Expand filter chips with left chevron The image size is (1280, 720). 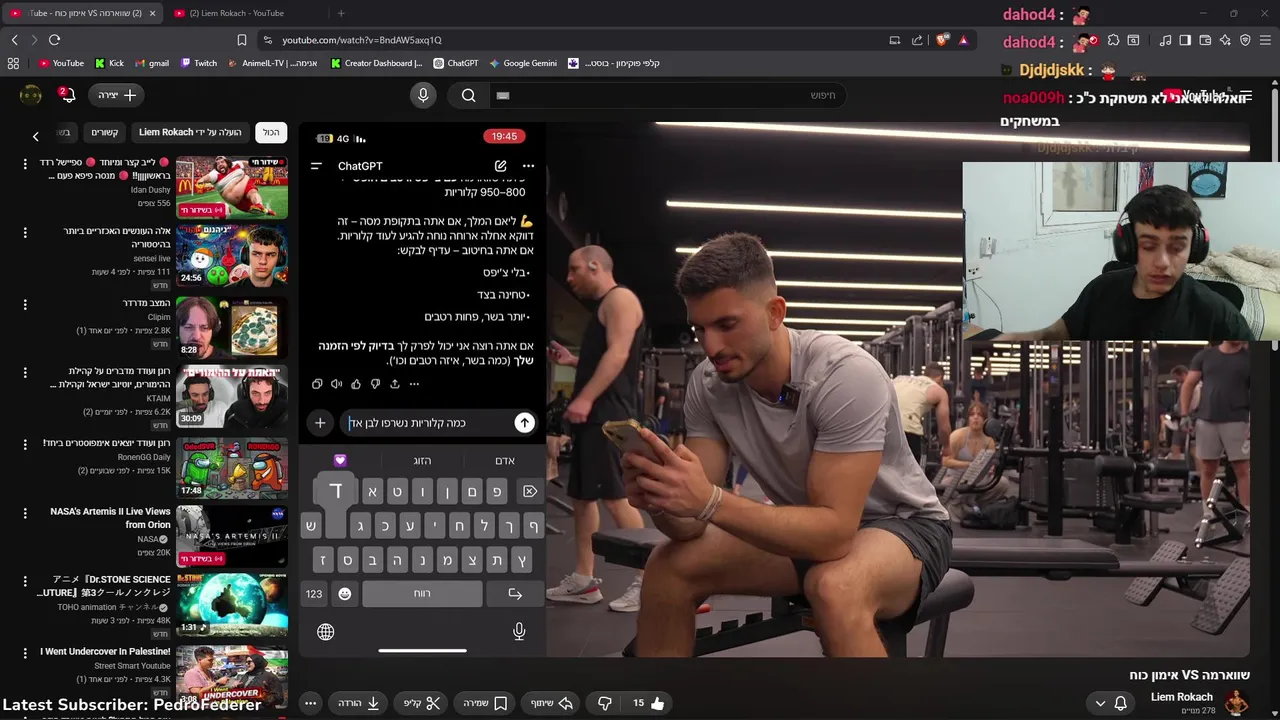click(35, 136)
